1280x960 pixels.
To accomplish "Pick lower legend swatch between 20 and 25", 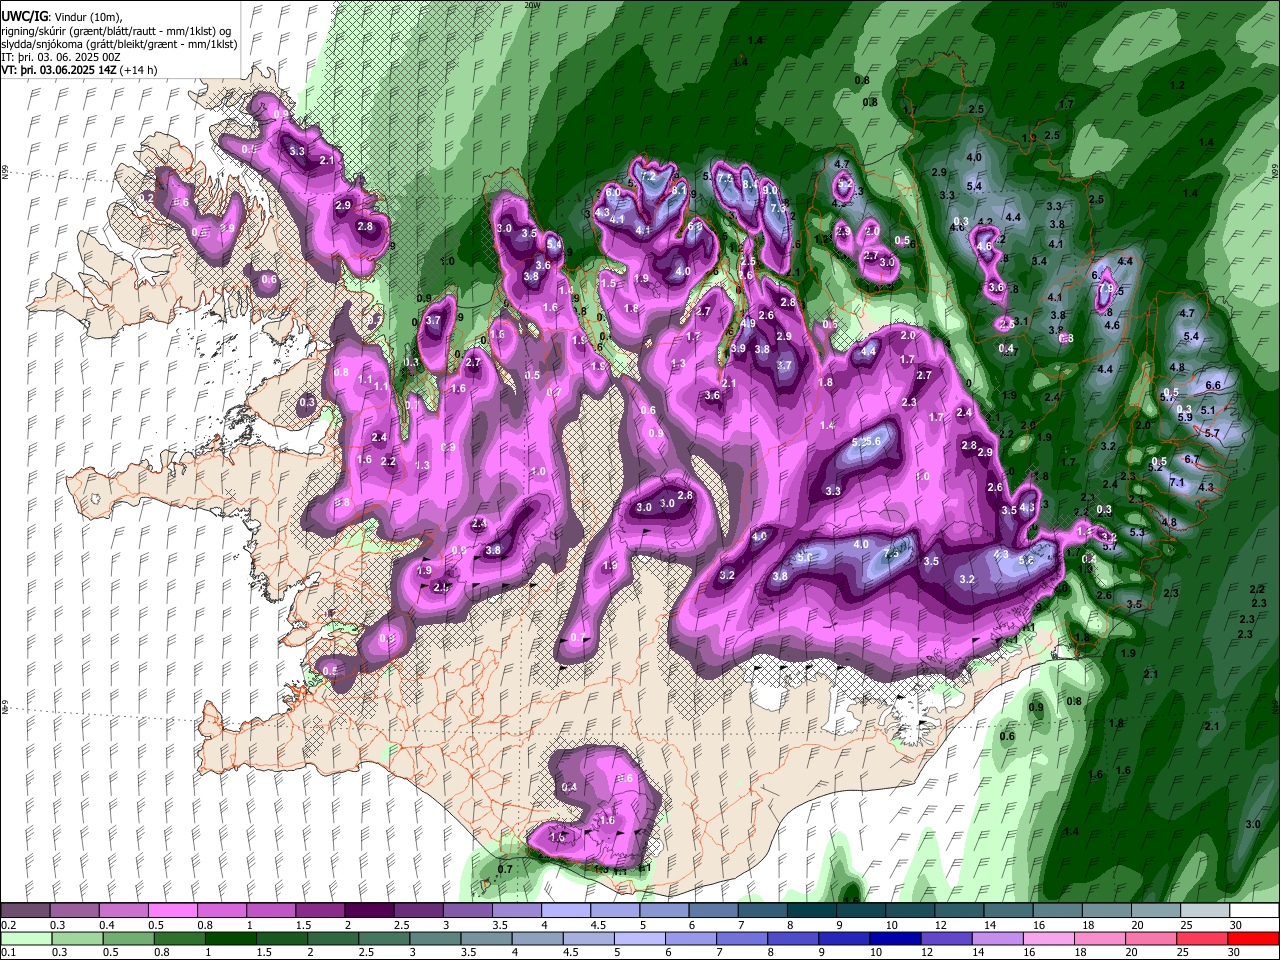I will click(1152, 938).
